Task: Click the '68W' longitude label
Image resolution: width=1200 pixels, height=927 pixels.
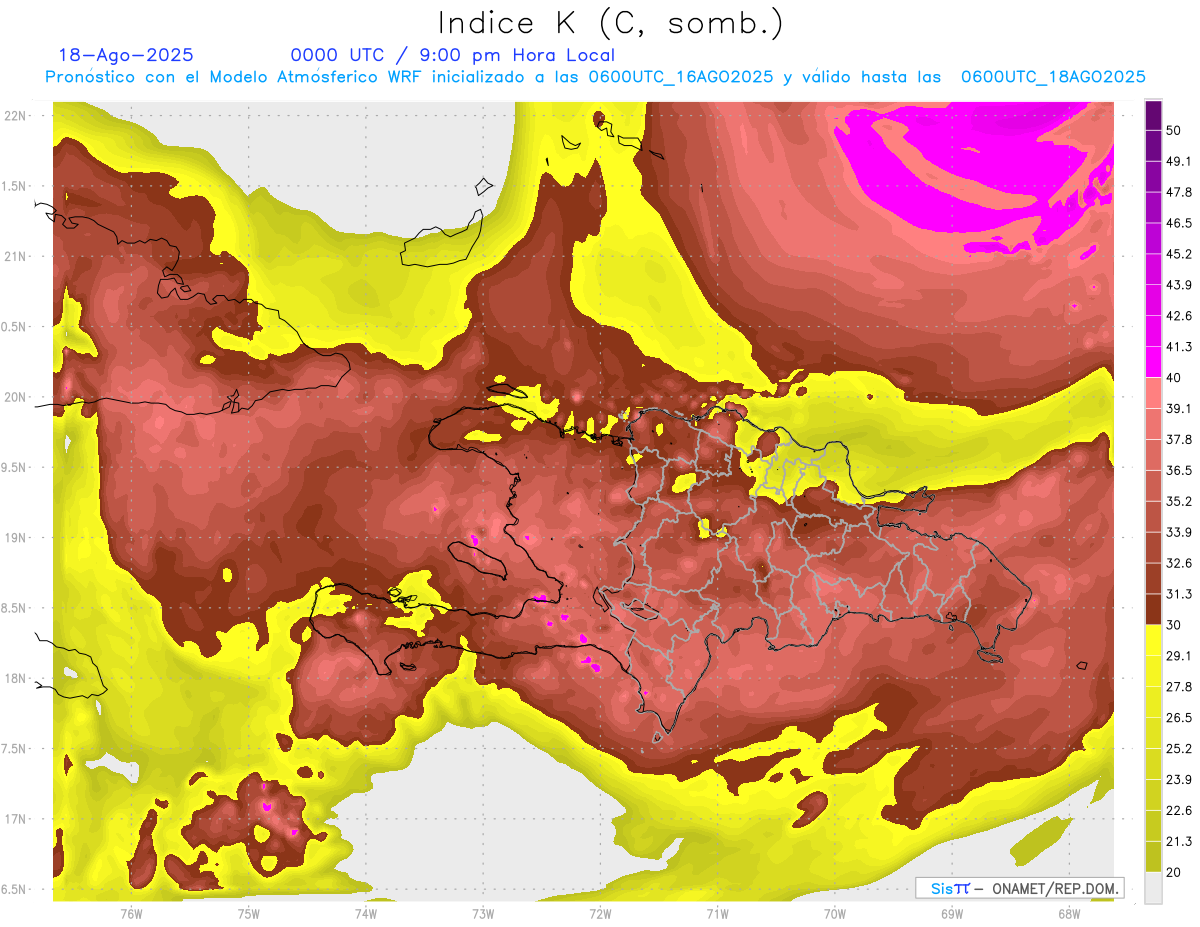Action: pos(1069,913)
